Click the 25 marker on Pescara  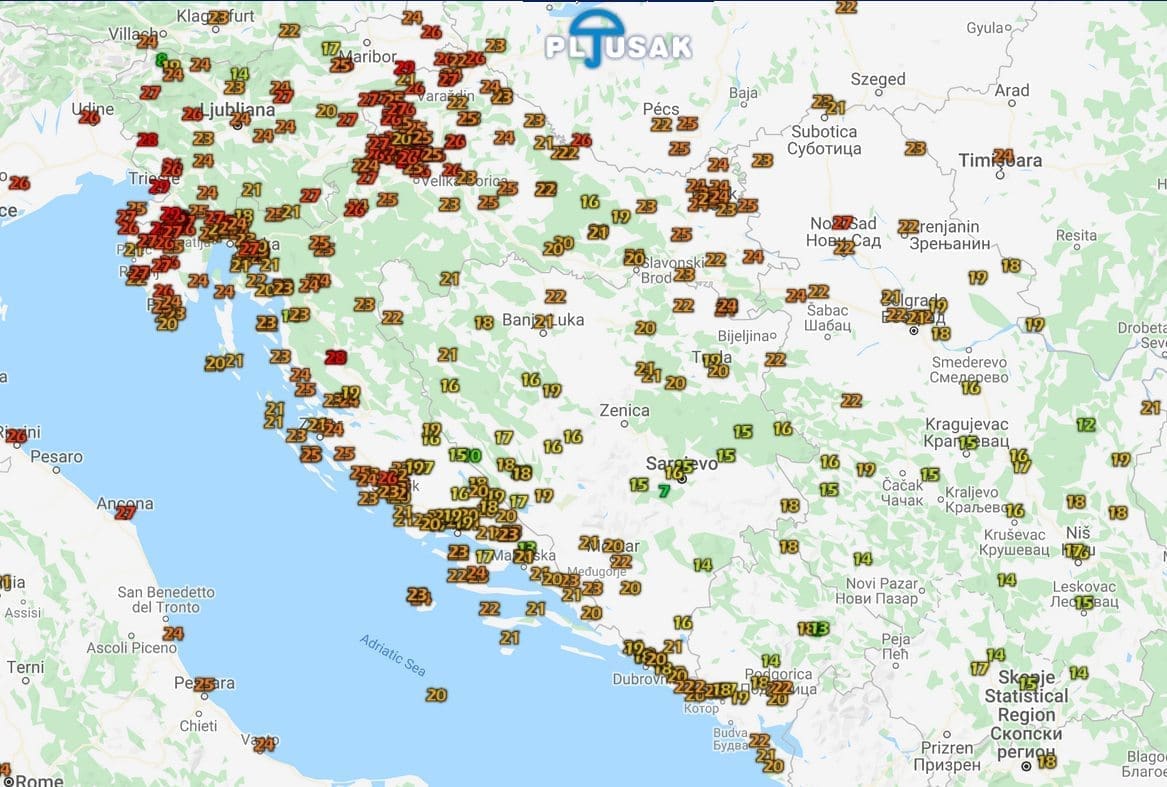[204, 685]
